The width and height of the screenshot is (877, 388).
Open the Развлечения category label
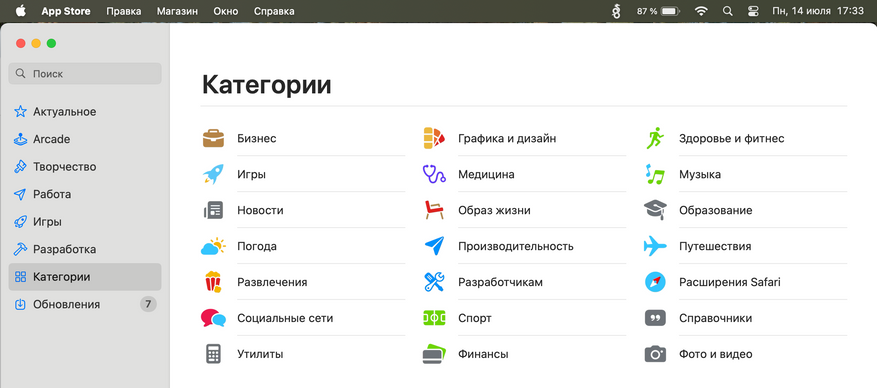272,282
